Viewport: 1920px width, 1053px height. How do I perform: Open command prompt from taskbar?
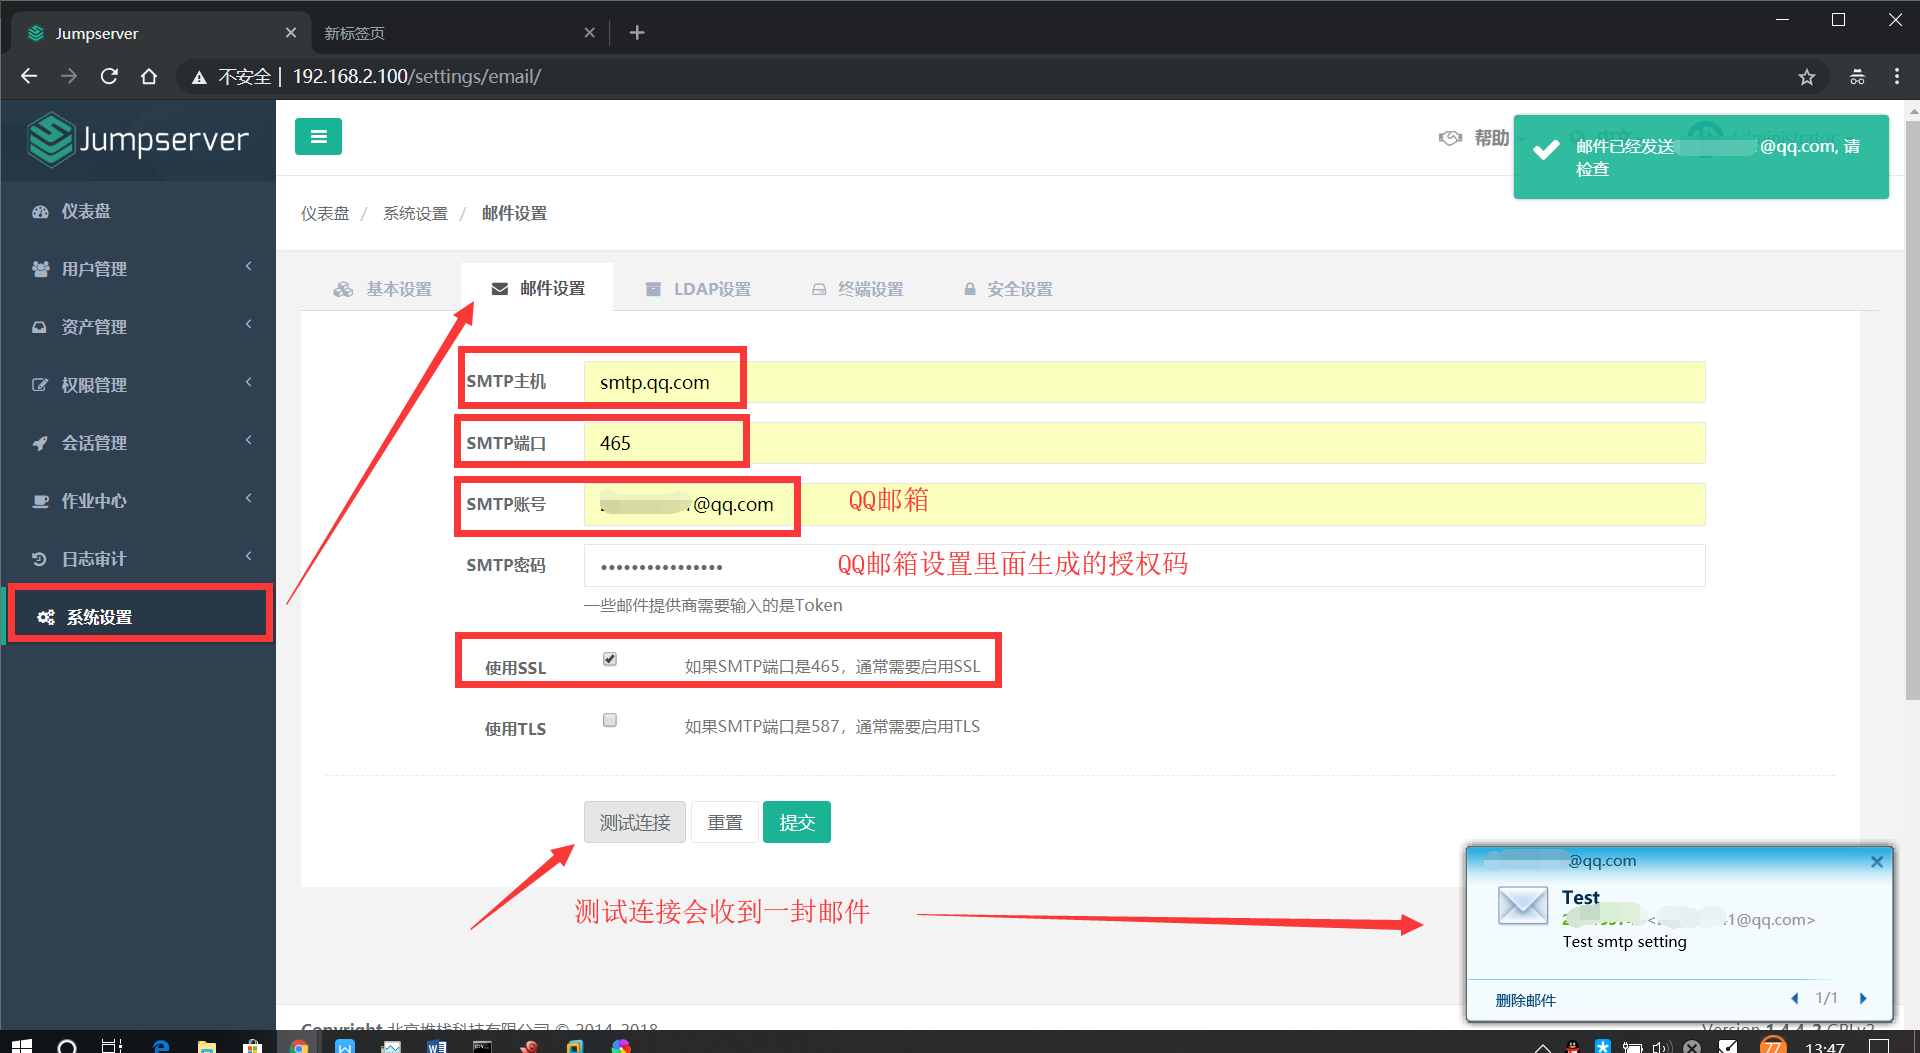point(483,1046)
